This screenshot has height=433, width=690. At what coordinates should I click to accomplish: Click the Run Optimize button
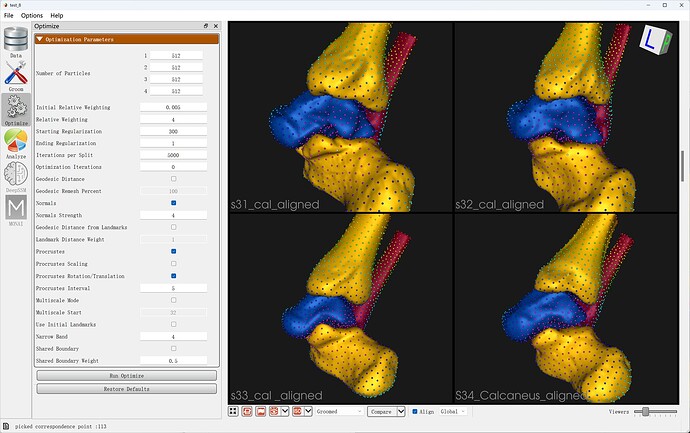127,376
